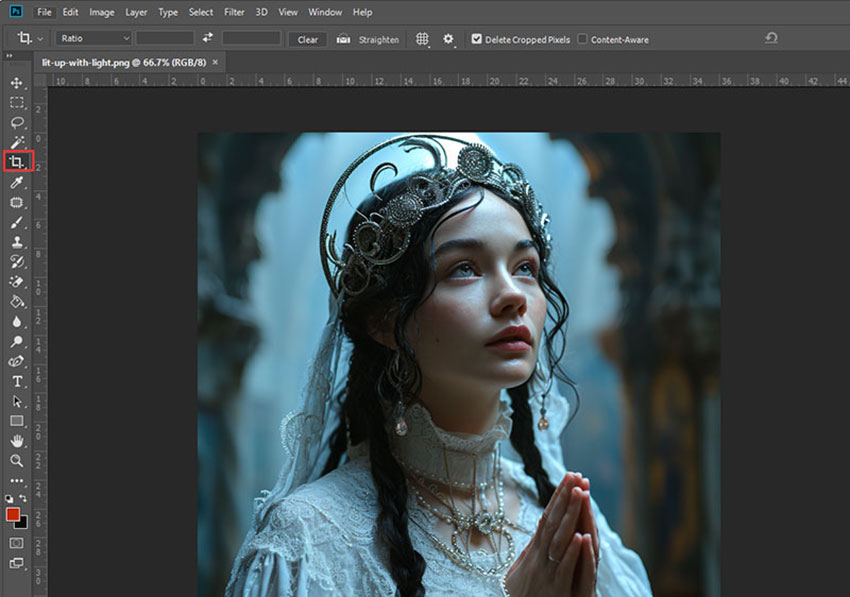Viewport: 850px width, 597px height.
Task: Select the Hand tool
Action: [x=17, y=441]
